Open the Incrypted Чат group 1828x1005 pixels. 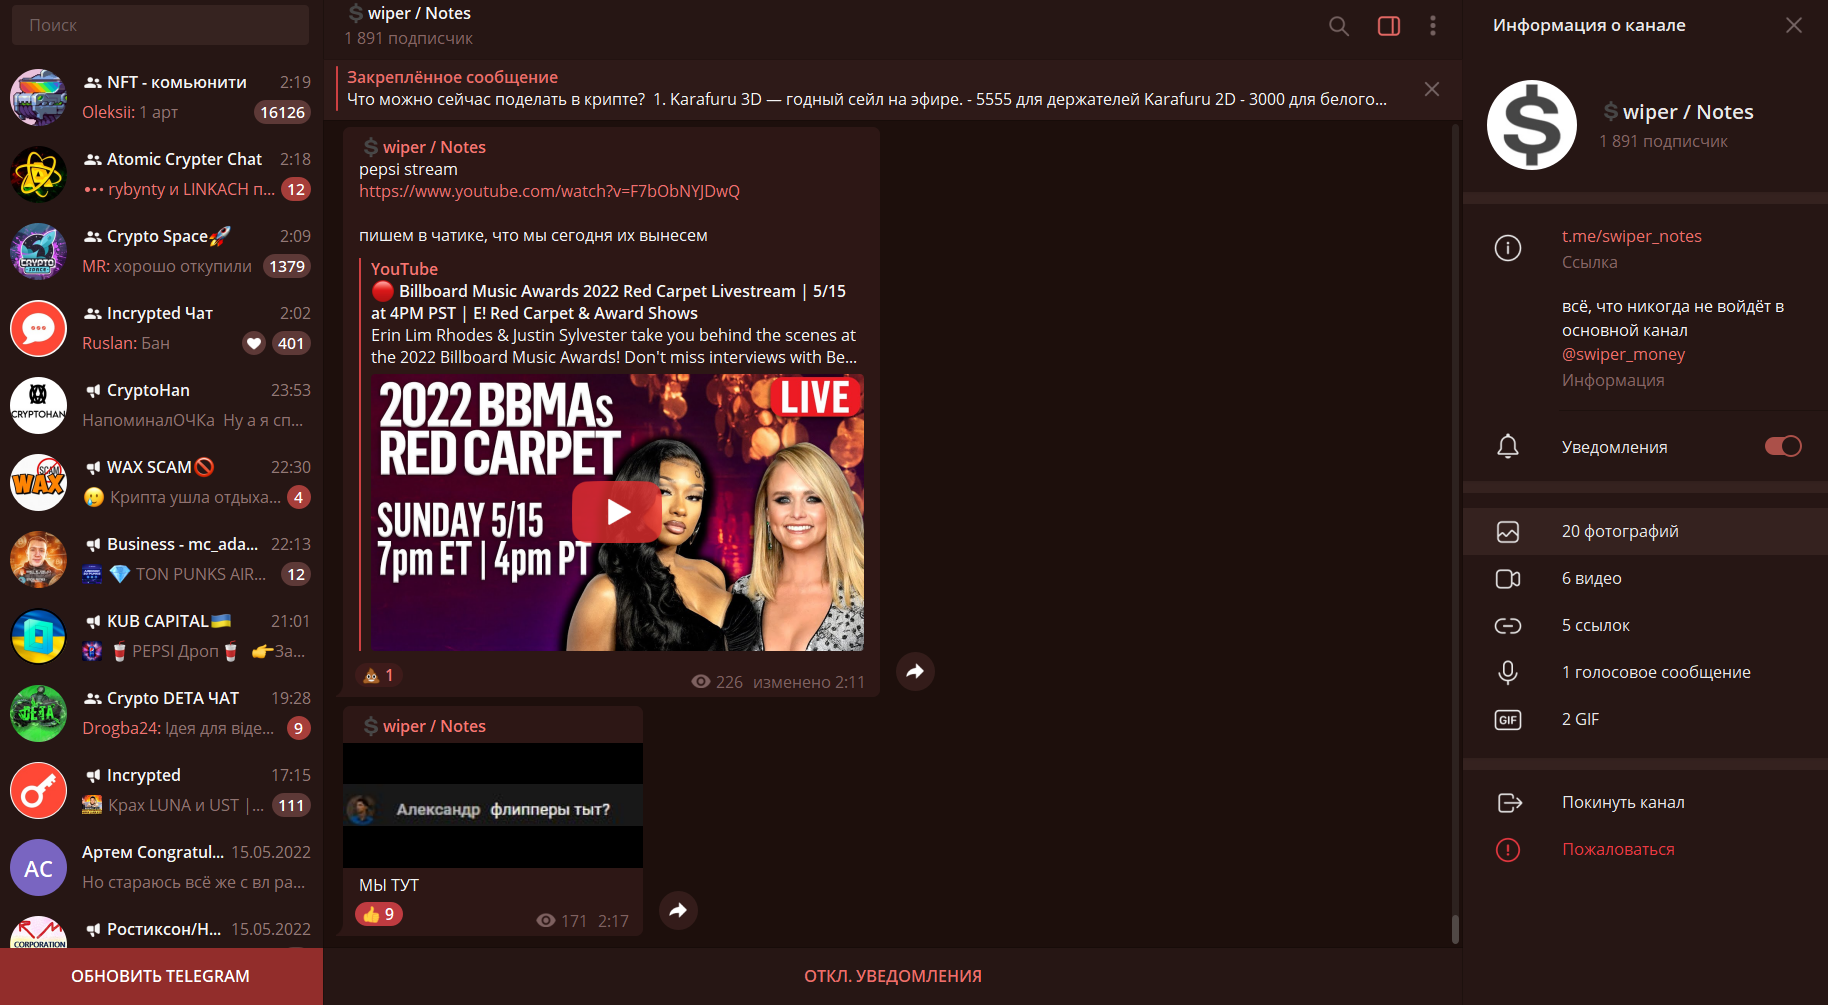coord(161,328)
